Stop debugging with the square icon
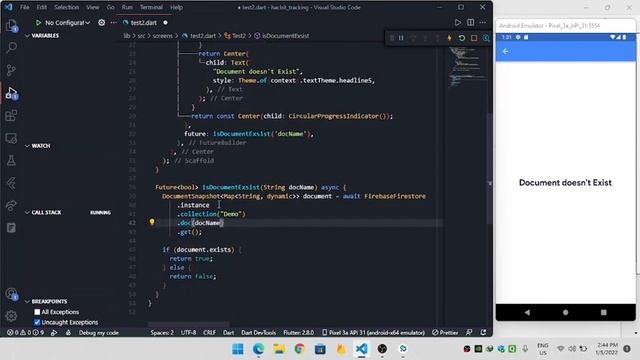This screenshot has width=640, height=360. point(474,38)
